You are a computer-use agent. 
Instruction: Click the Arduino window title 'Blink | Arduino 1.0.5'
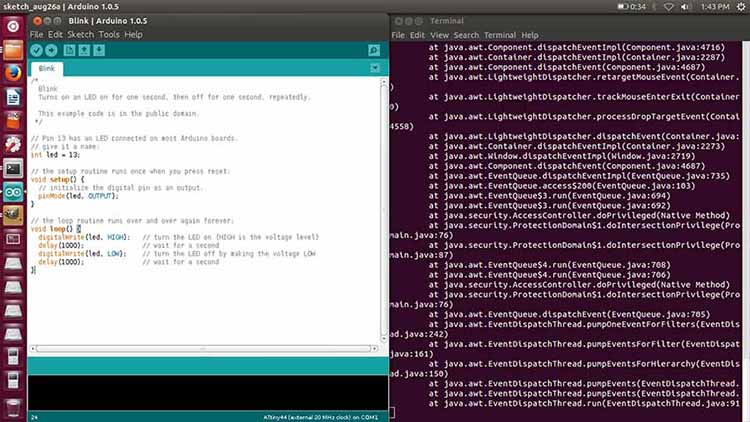[108, 21]
